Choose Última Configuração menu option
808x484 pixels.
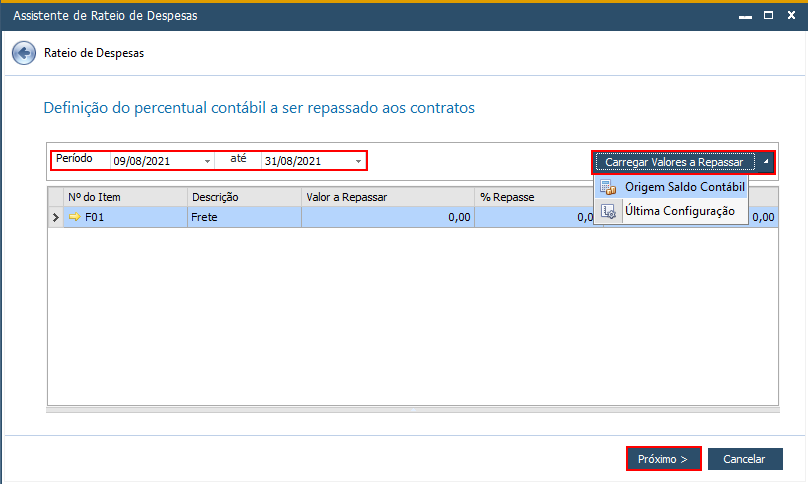[671, 211]
